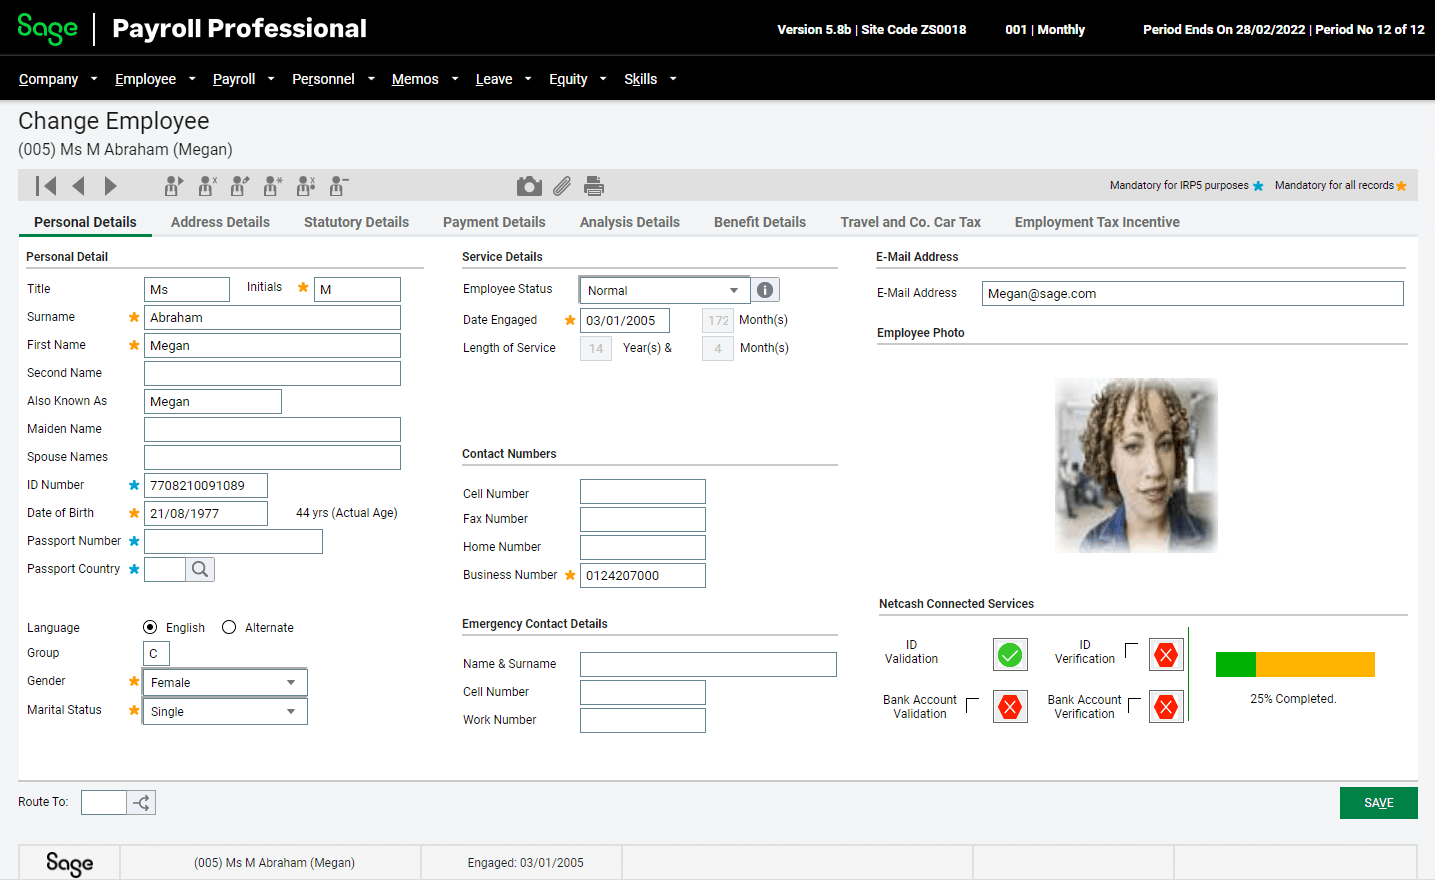
Task: Switch to the Travel and Co. Car Tax tab
Action: click(910, 222)
